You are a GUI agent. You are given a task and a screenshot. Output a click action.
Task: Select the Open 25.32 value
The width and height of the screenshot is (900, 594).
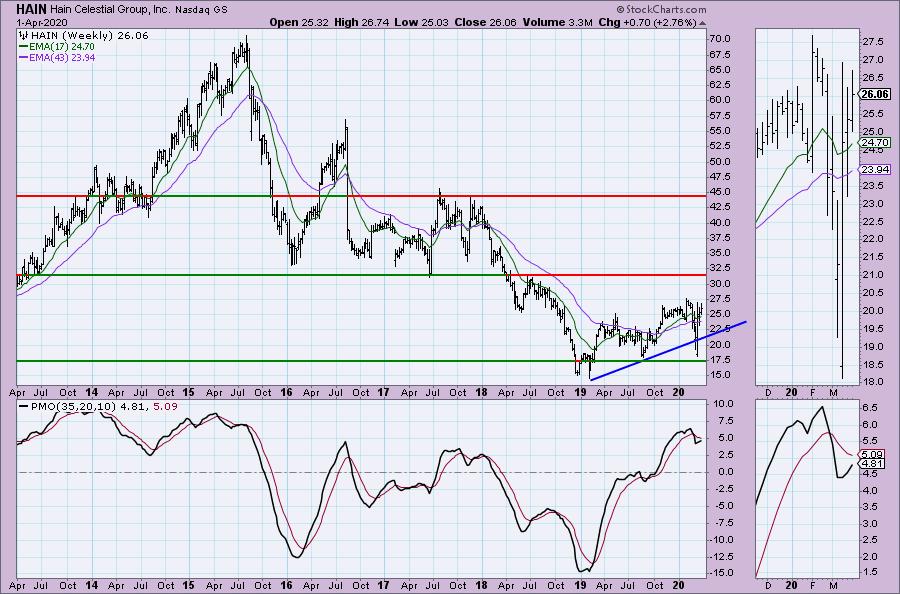[297, 22]
